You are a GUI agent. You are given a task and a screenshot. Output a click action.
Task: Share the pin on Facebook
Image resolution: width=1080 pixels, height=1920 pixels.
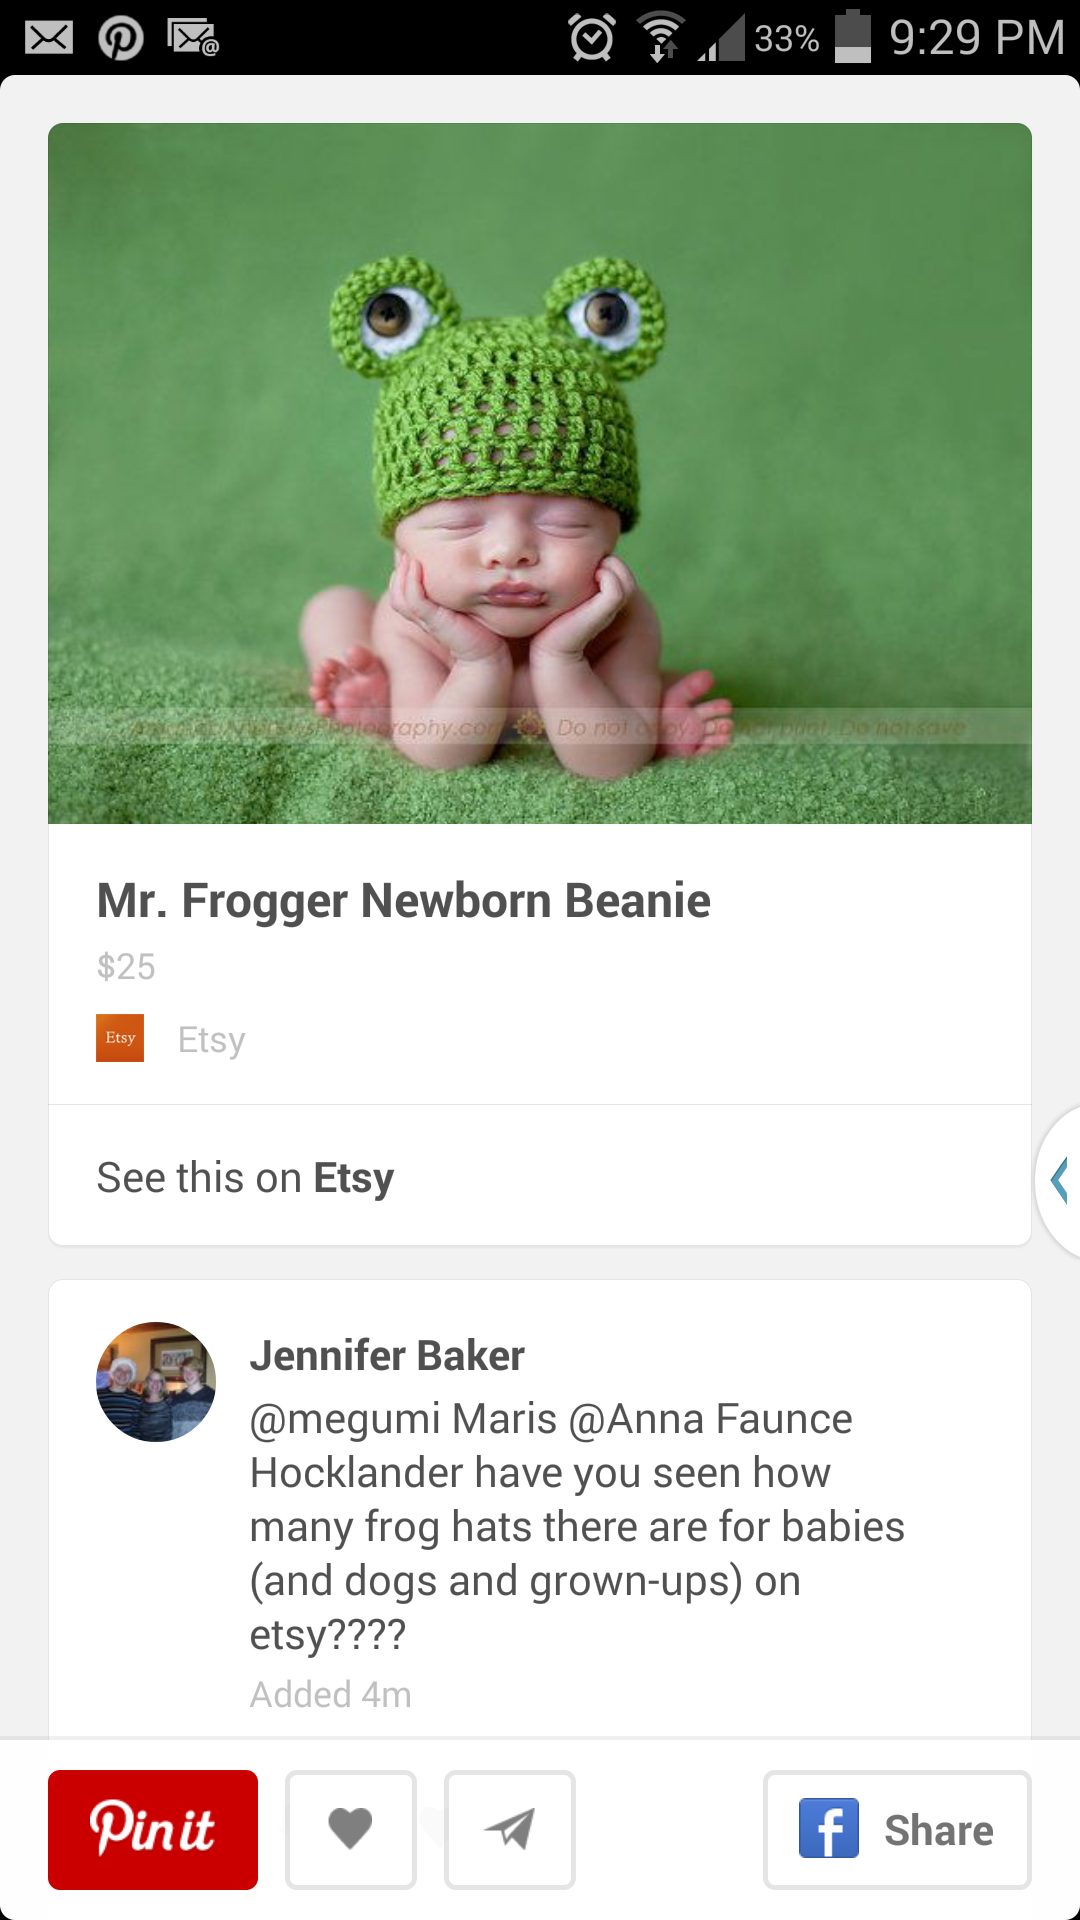(897, 1829)
